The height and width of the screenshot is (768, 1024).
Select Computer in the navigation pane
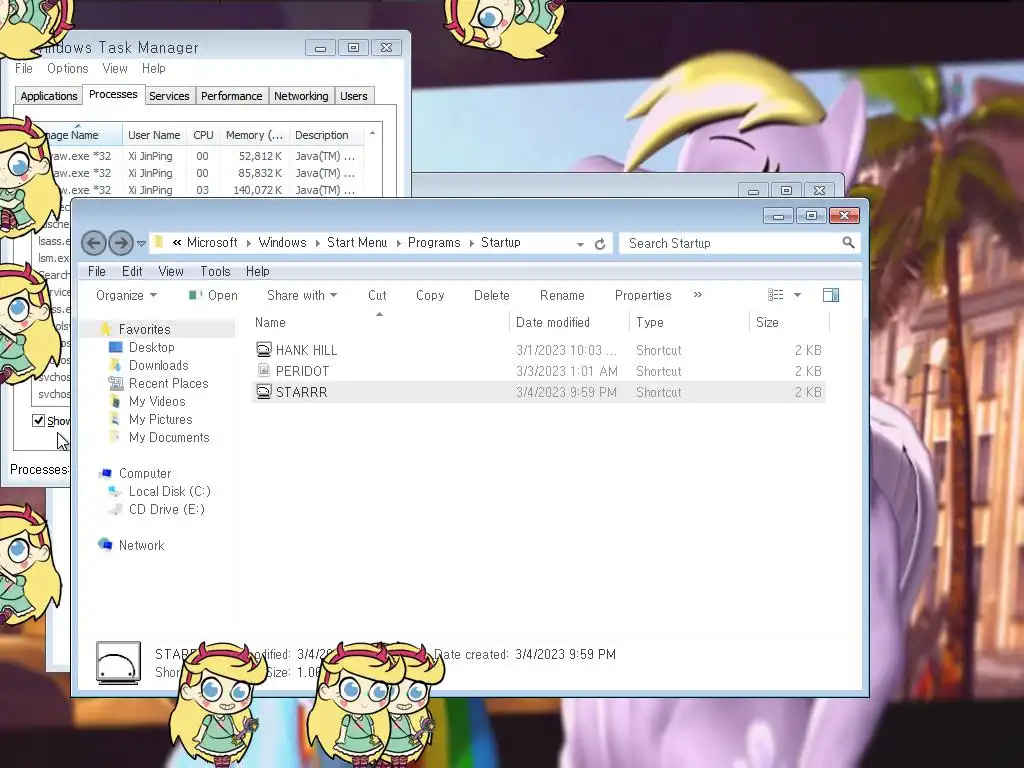tap(144, 473)
